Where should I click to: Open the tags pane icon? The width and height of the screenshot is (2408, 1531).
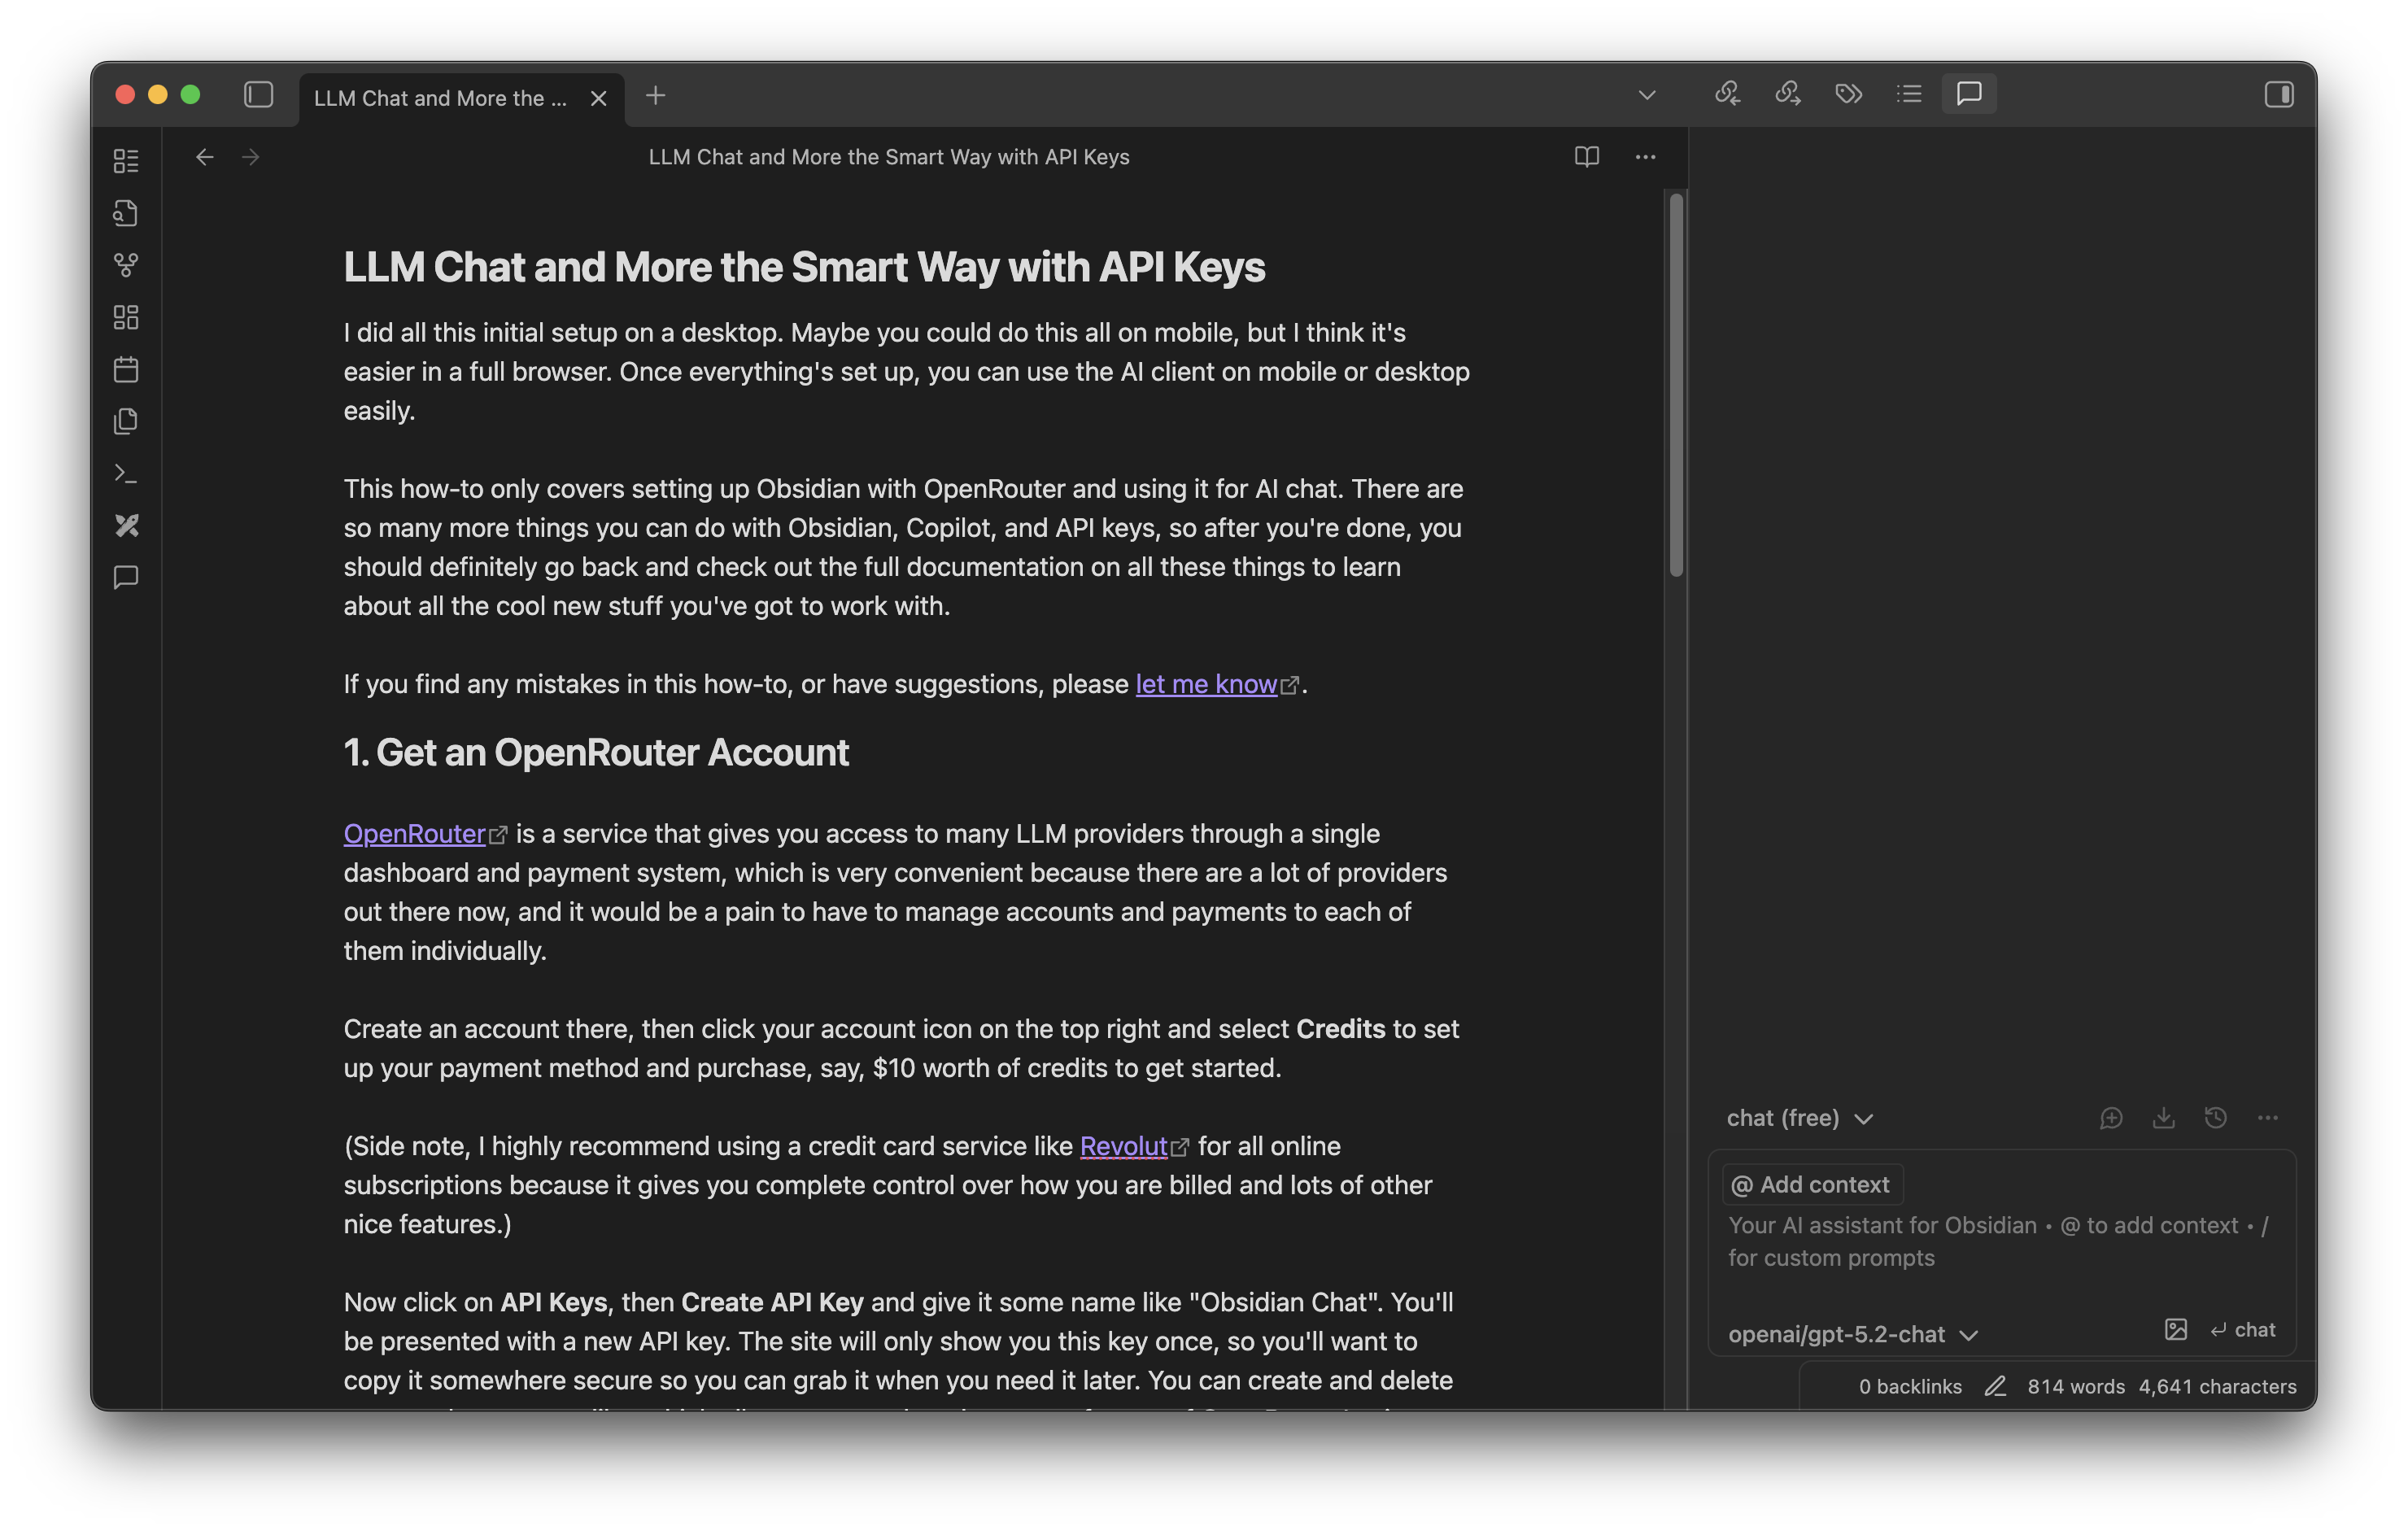point(1848,94)
